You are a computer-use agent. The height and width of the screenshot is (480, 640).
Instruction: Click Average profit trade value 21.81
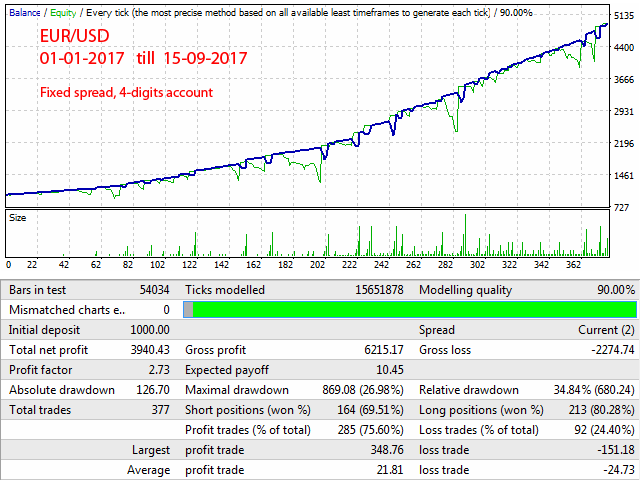tap(390, 470)
